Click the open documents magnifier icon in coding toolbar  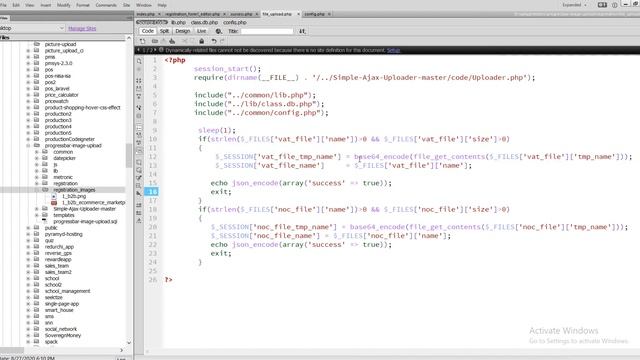(139, 61)
